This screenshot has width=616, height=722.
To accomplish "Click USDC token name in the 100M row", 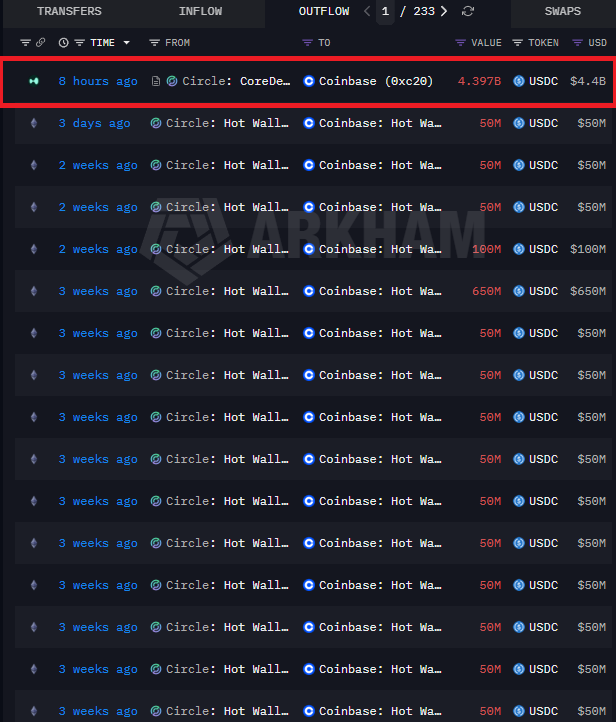I will pyautogui.click(x=543, y=249).
